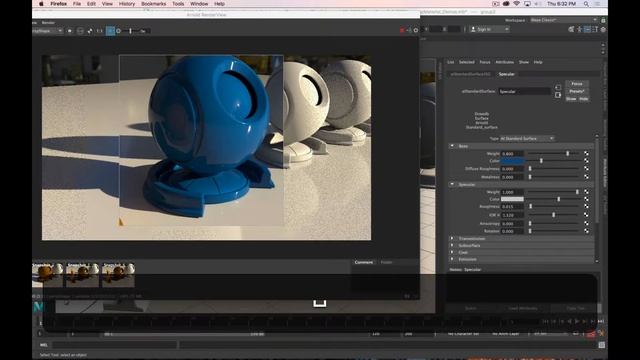Open the Focus menu in Attribute Editor
The height and width of the screenshot is (360, 640).
(485, 62)
